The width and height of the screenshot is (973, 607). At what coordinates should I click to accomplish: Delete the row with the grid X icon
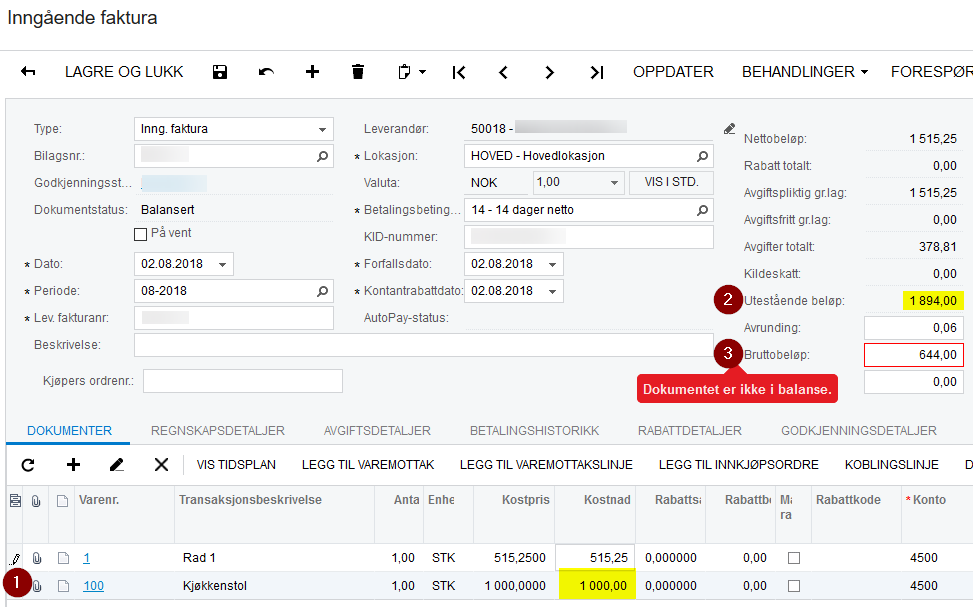[x=161, y=464]
